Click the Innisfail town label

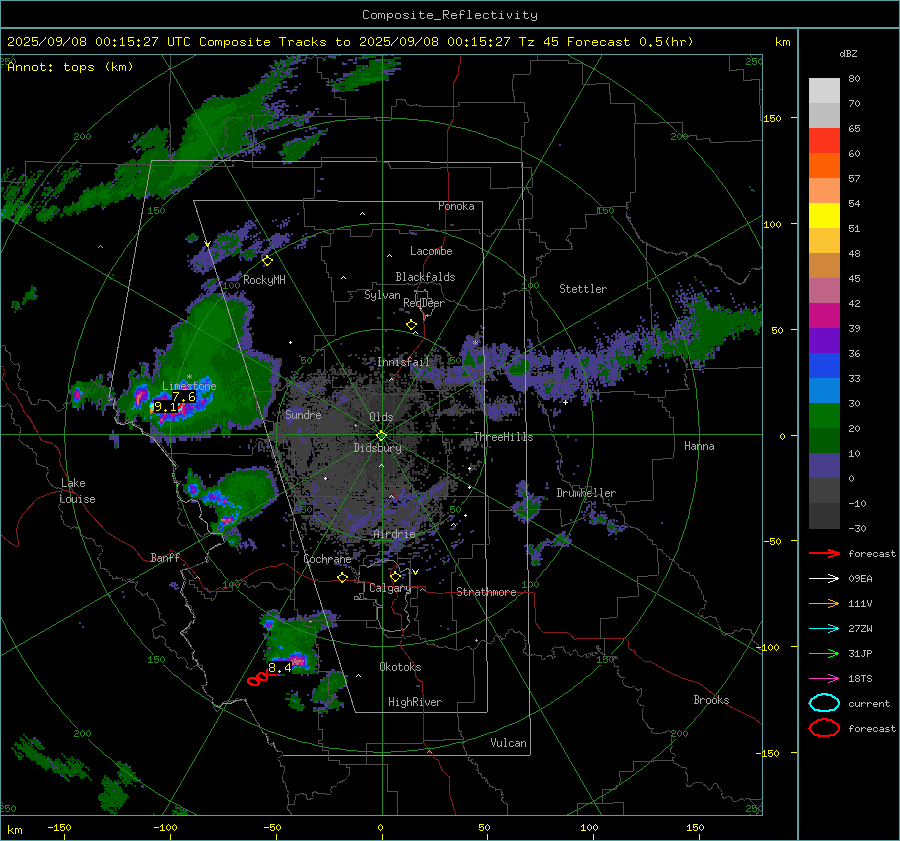tap(403, 362)
